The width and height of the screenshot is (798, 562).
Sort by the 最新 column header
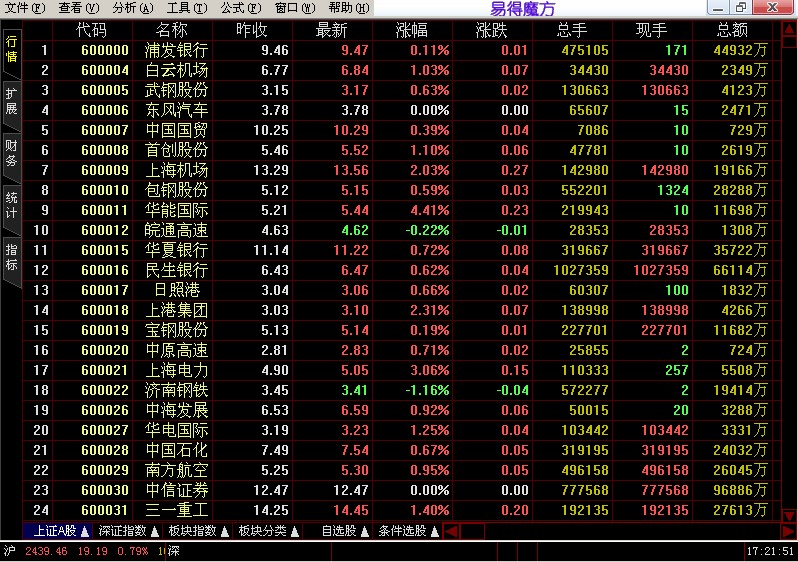(331, 30)
